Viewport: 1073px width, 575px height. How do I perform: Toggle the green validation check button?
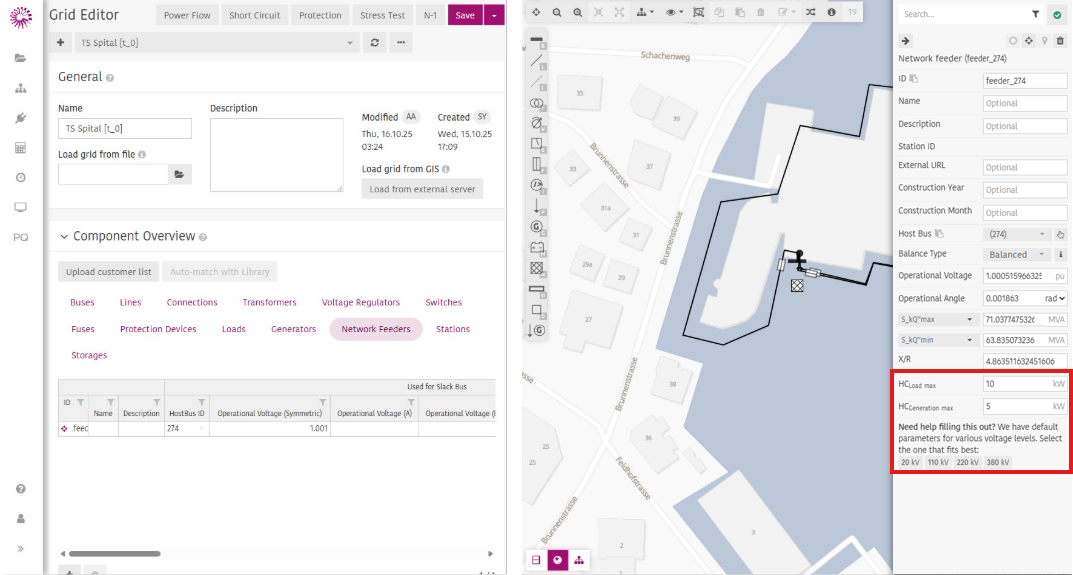point(1057,15)
